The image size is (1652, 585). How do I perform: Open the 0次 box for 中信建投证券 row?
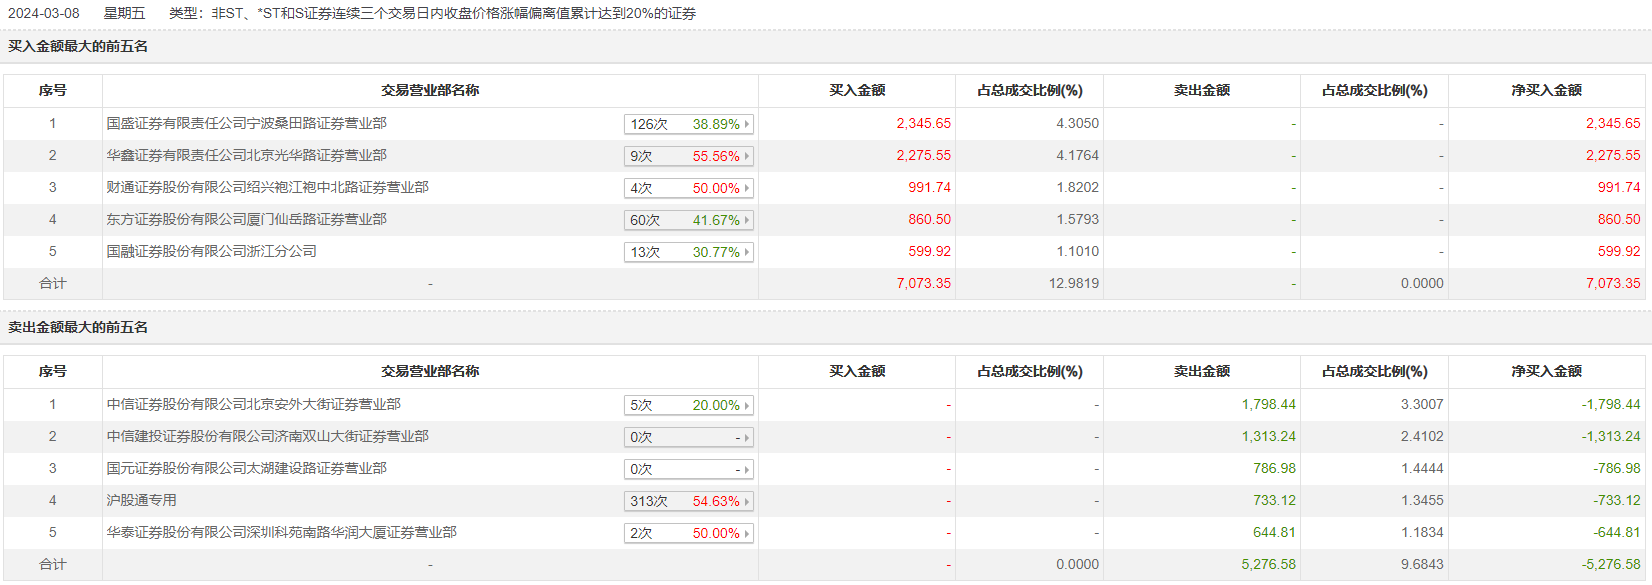688,438
